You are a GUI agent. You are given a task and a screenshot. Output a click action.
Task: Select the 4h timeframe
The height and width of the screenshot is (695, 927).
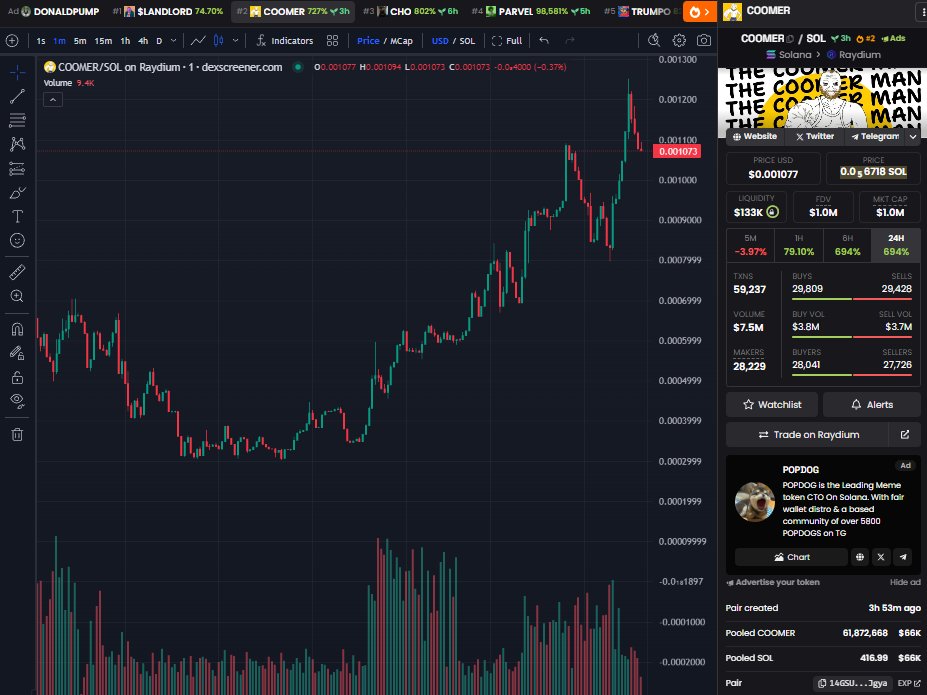(142, 41)
